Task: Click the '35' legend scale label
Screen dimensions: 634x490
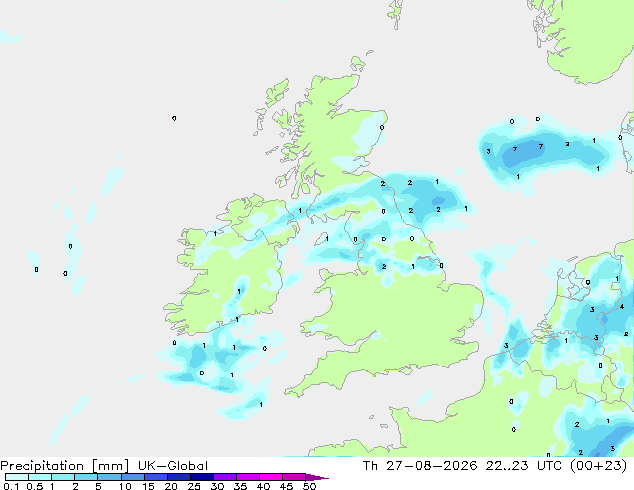Action: [240, 486]
